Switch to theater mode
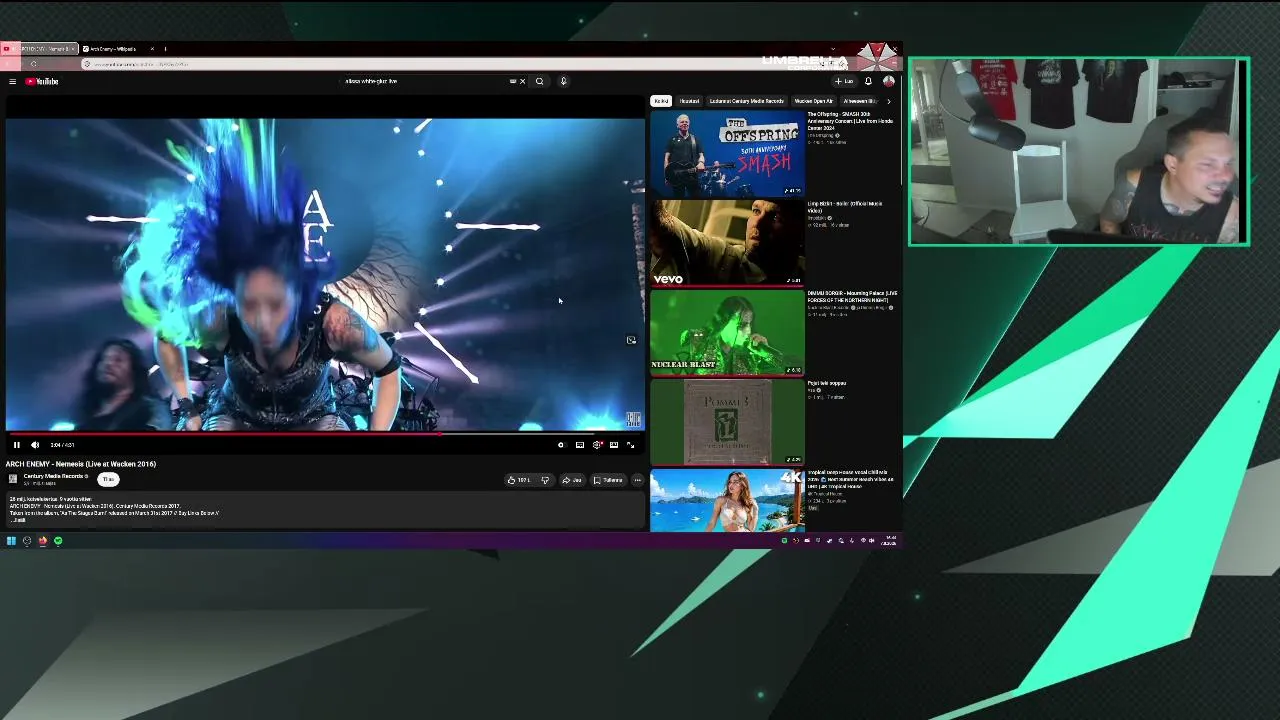Viewport: 1280px width, 720px height. point(614,445)
